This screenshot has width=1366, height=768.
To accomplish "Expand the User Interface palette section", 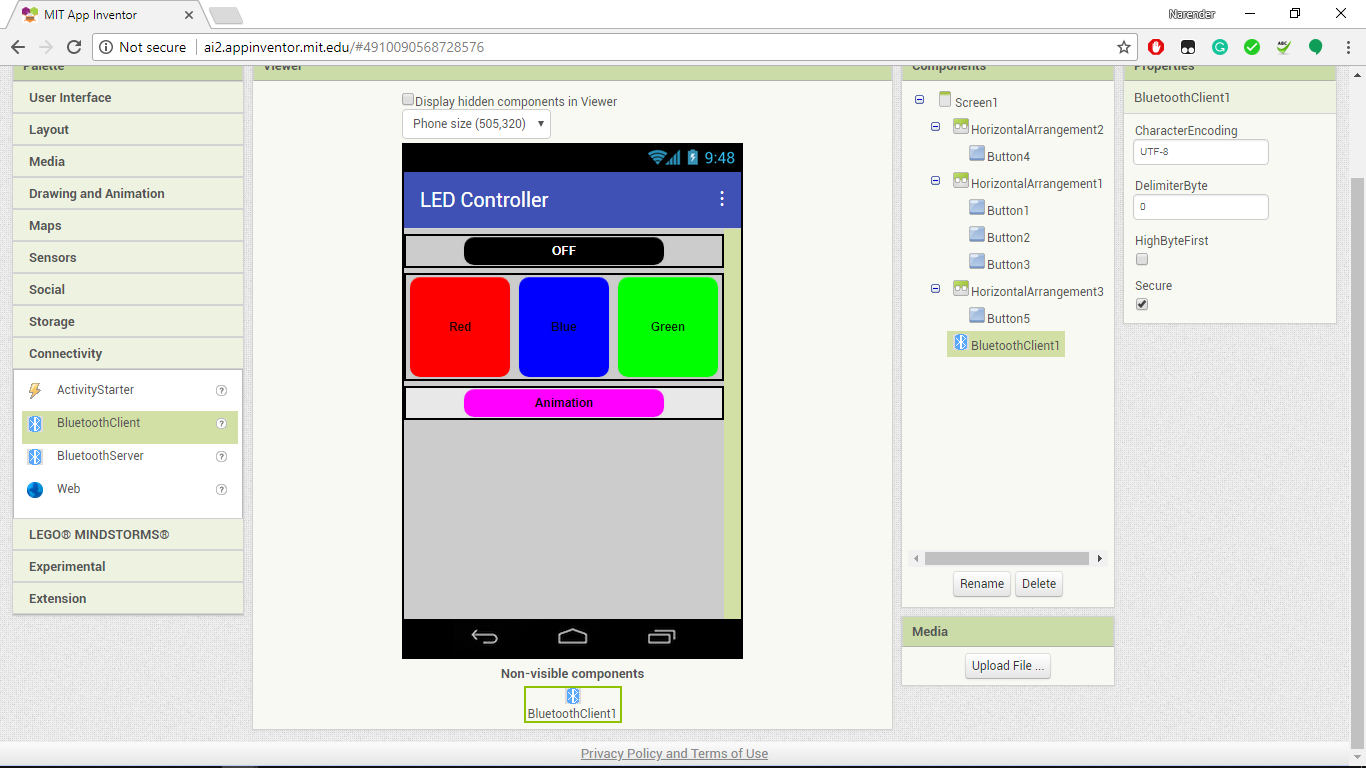I will [128, 98].
